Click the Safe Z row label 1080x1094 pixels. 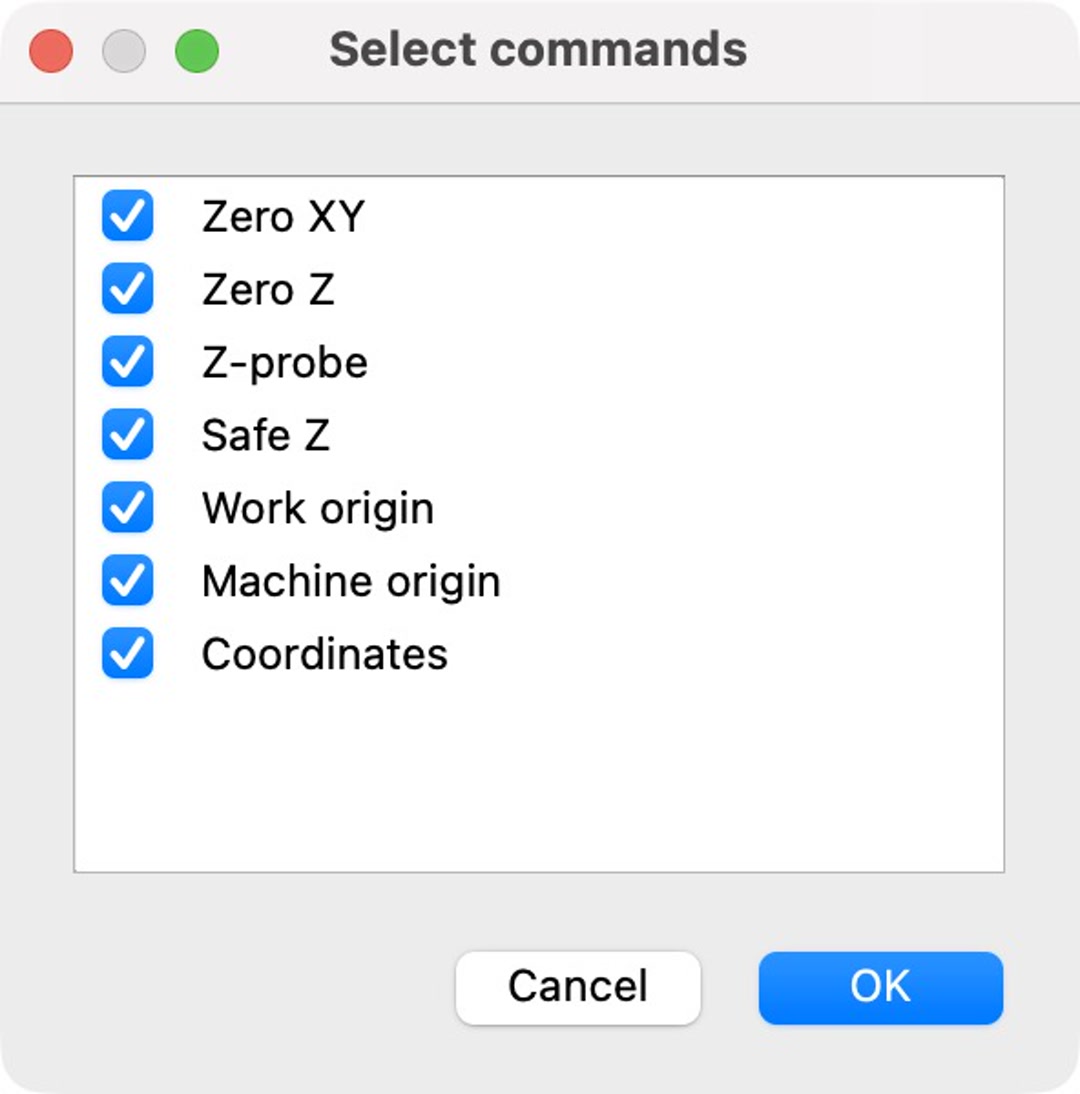pos(266,435)
